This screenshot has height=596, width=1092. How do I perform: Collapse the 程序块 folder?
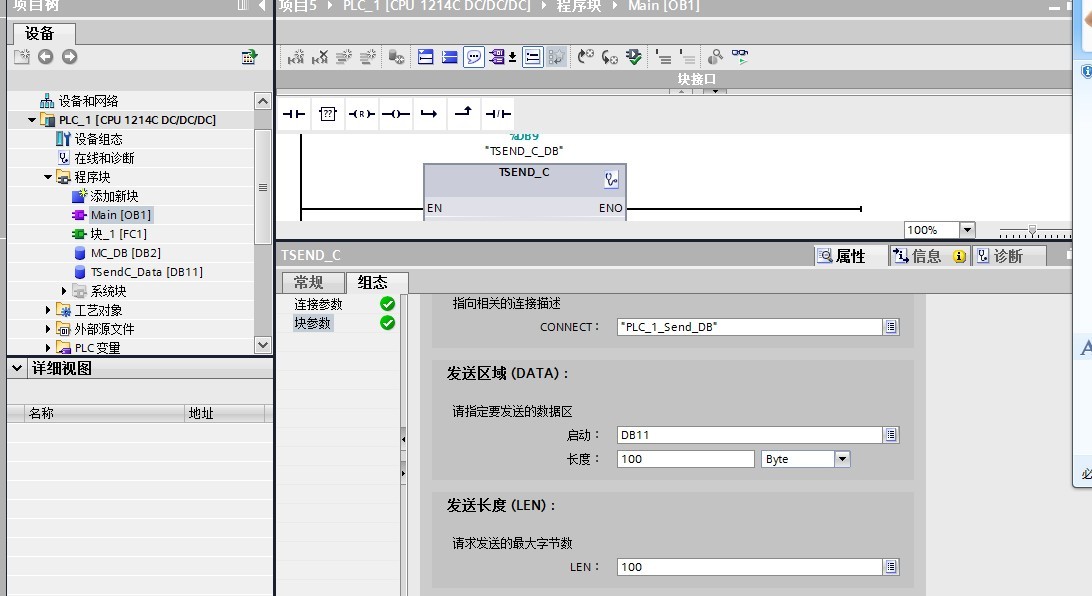(47, 177)
